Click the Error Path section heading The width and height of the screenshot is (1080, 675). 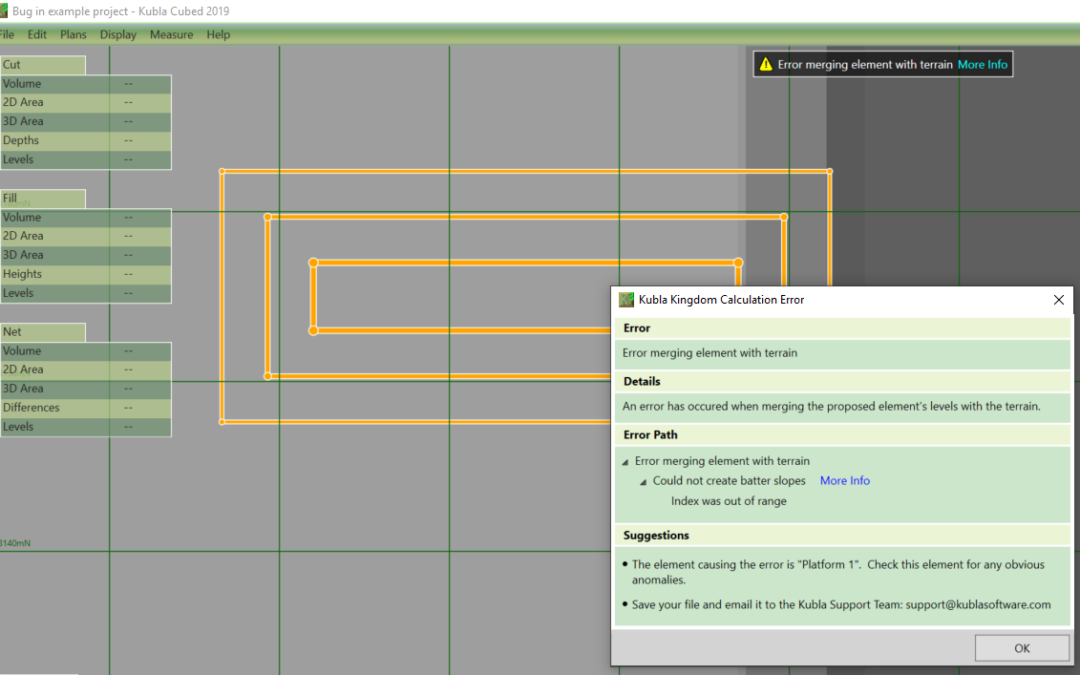coord(650,435)
